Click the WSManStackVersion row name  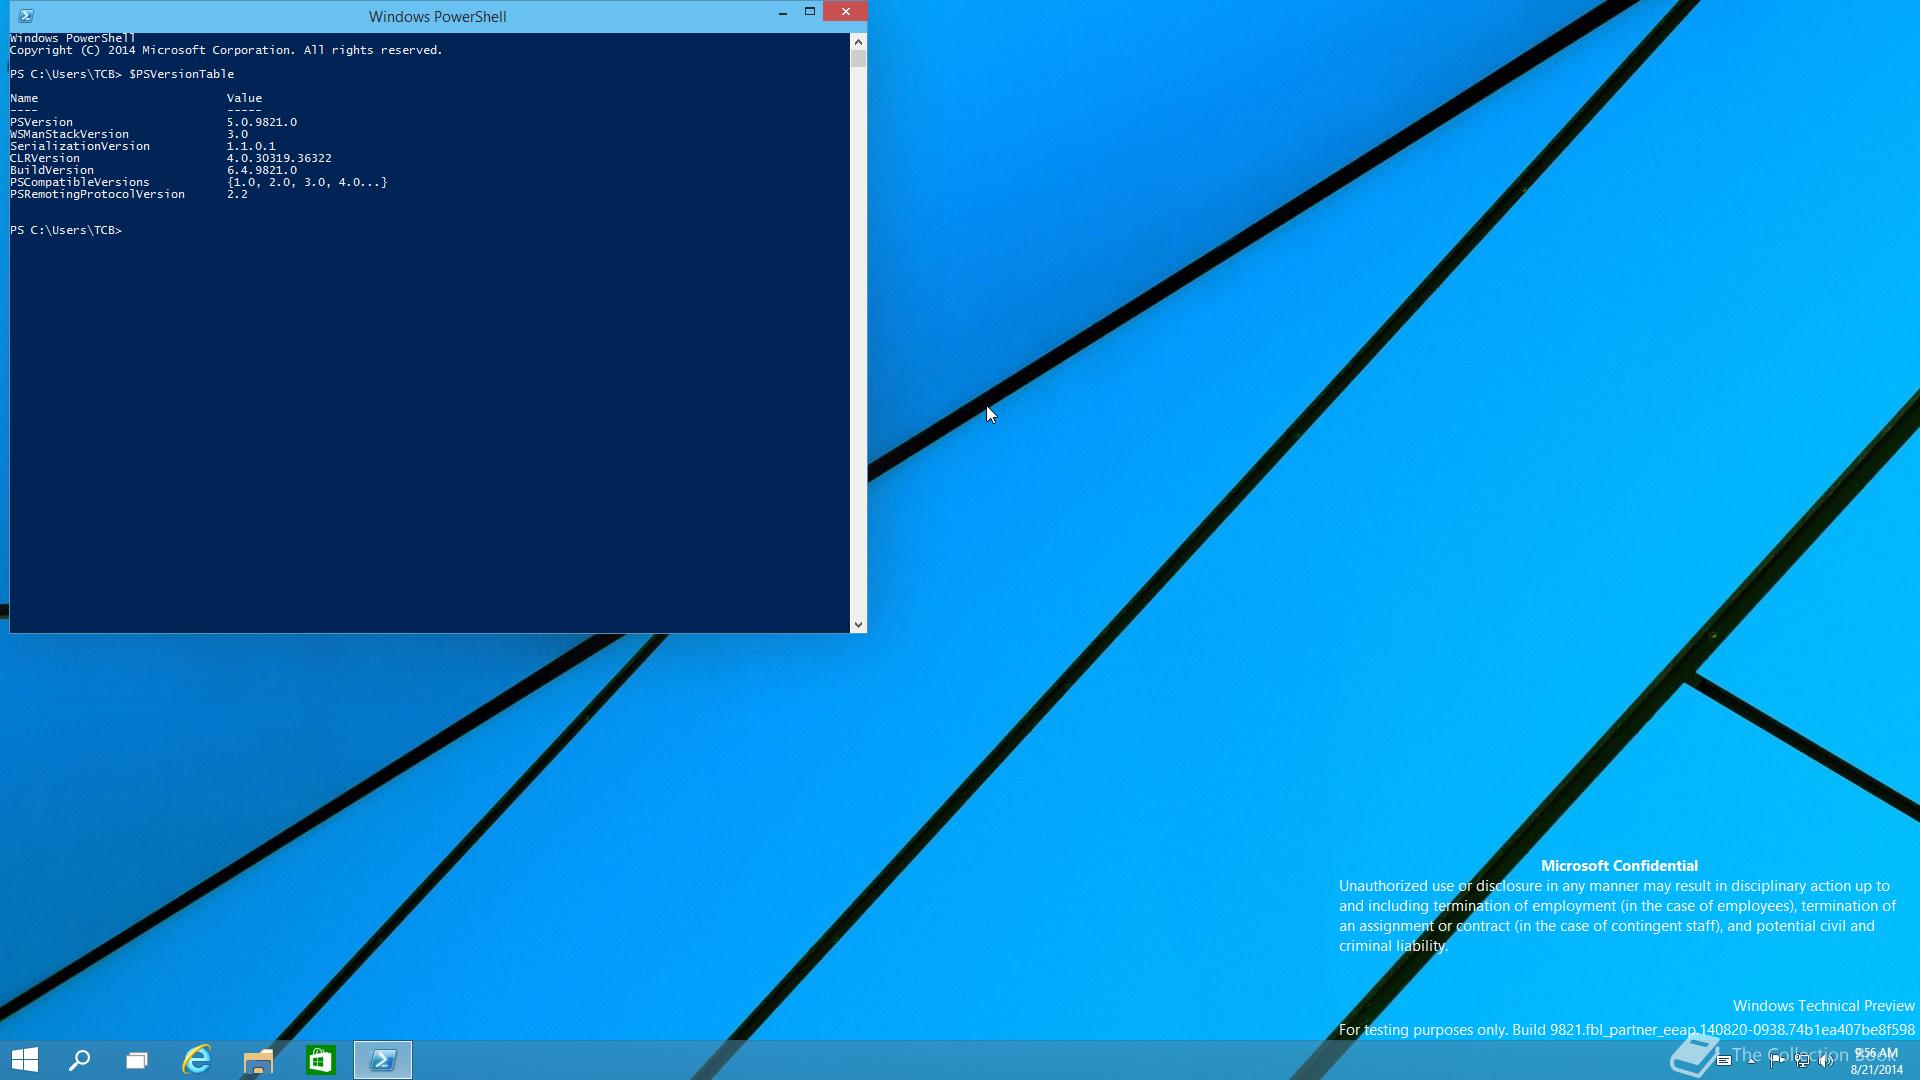(69, 134)
